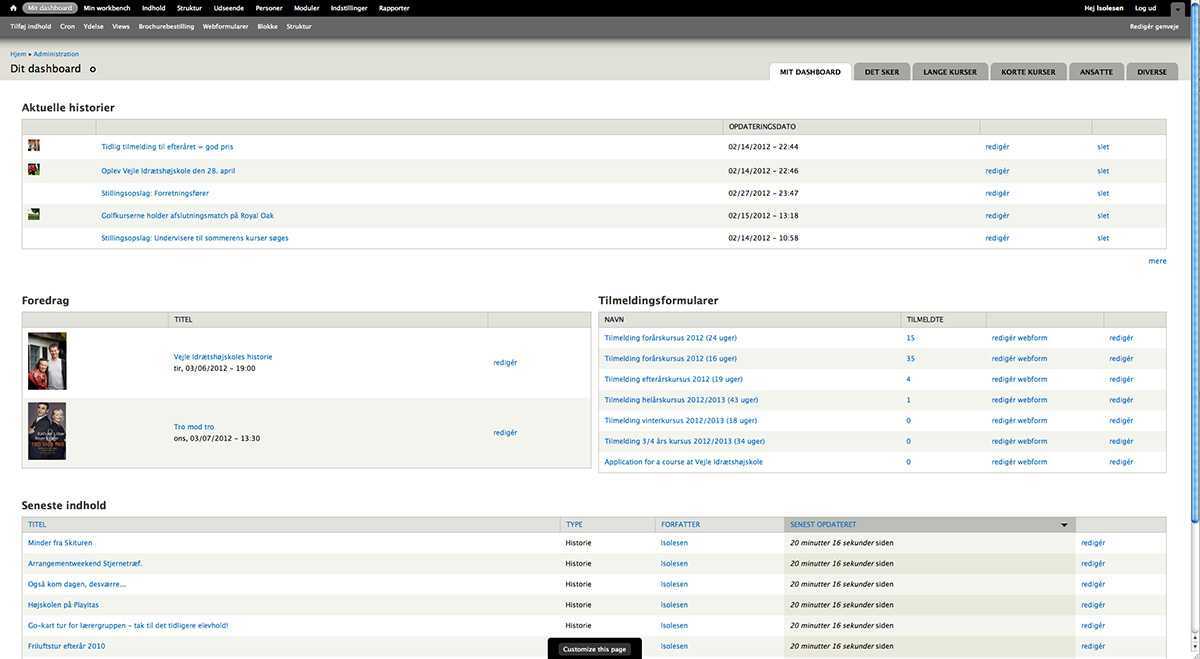Open the Rapporter menu

394,8
